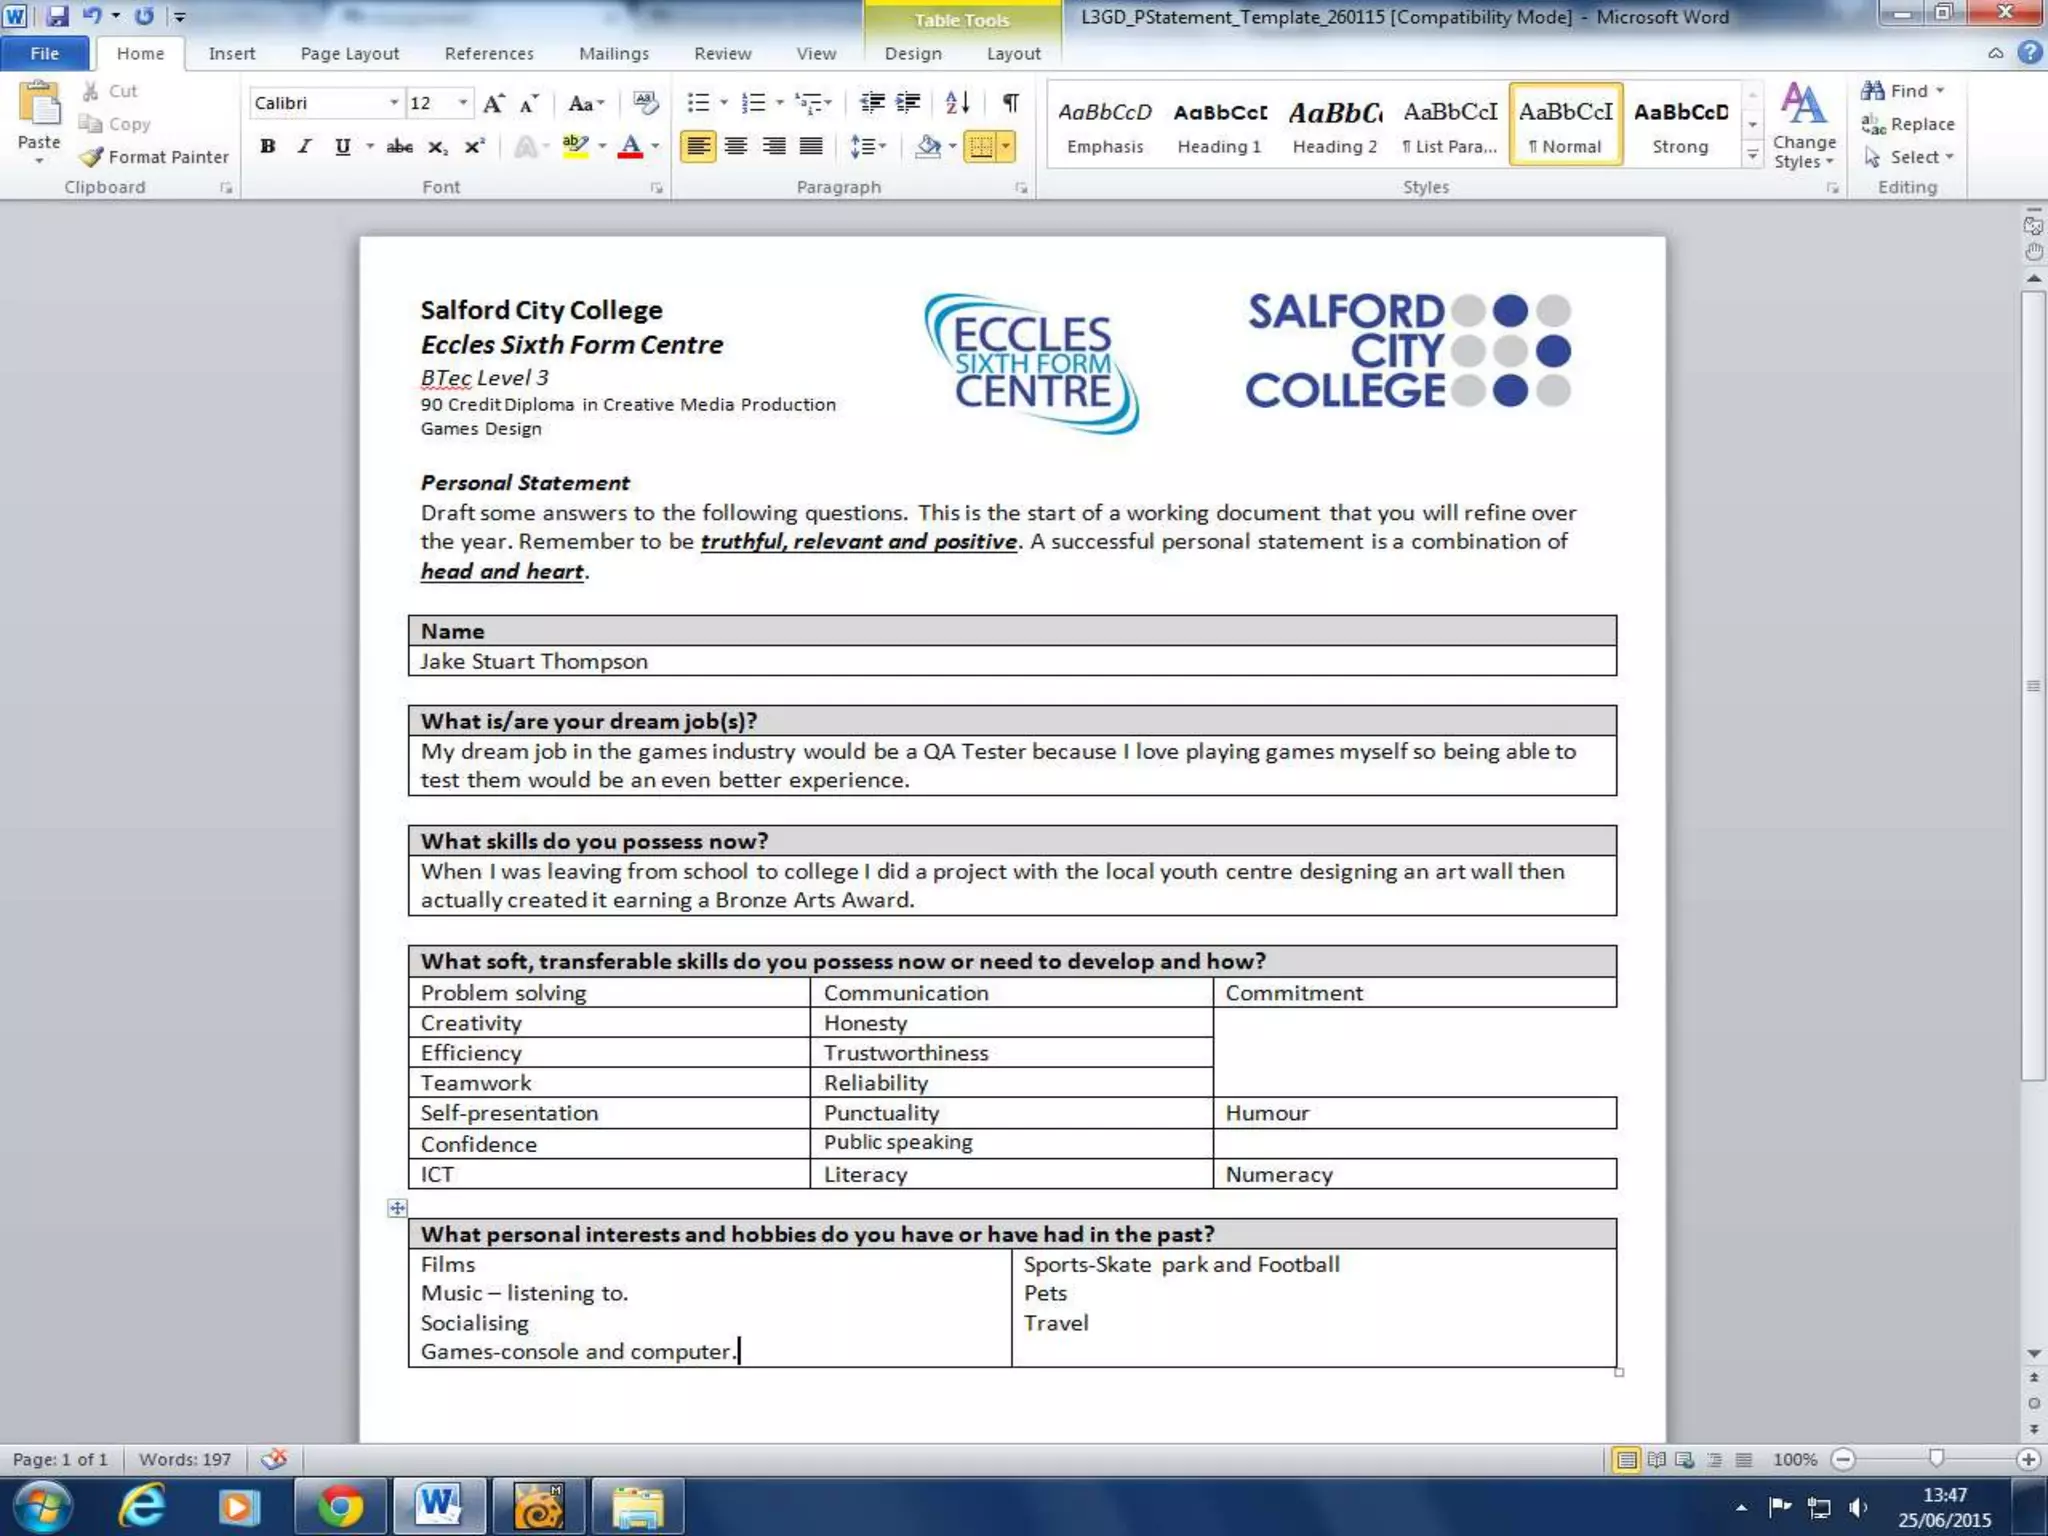Click the Superscript icon
This screenshot has height=1536, width=2048.
coord(475,147)
